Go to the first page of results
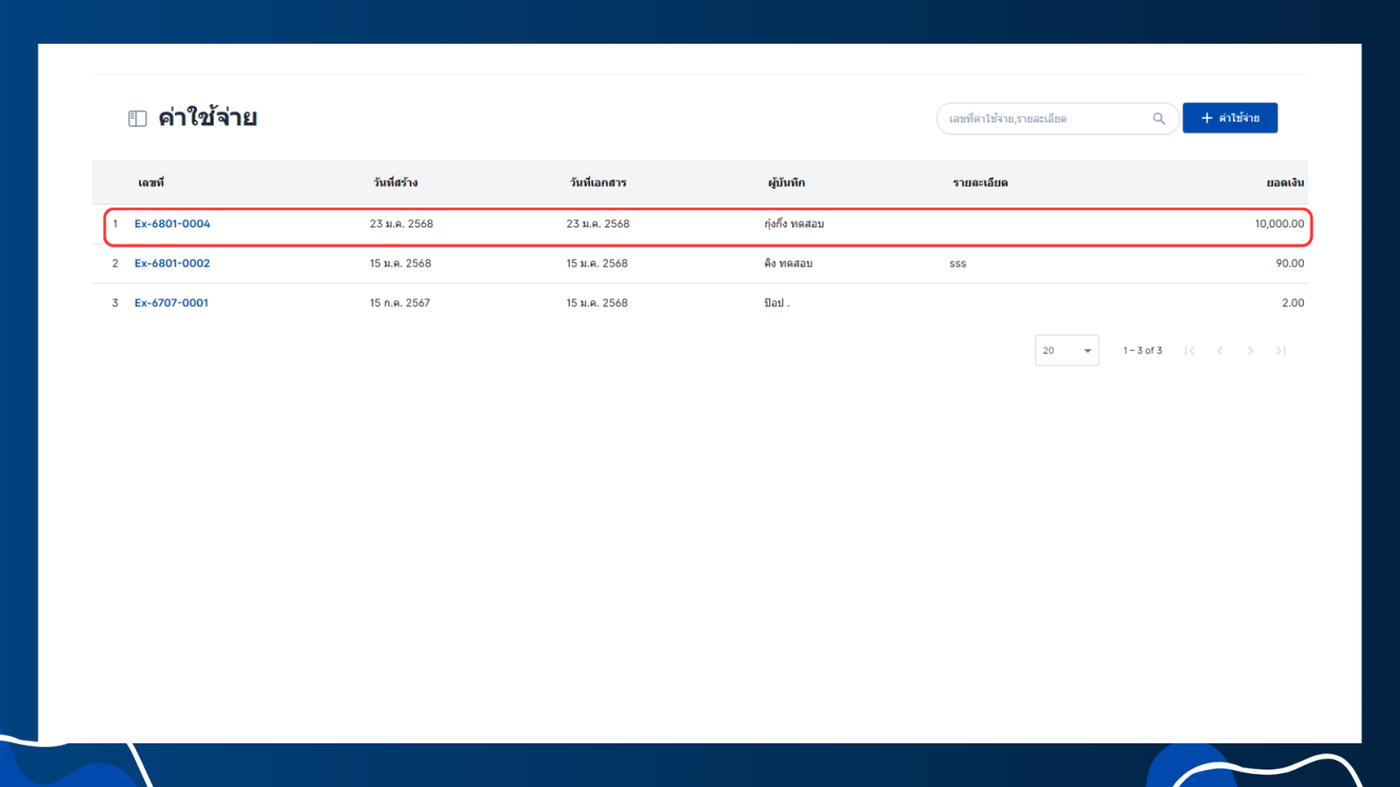1400x787 pixels. [1189, 351]
